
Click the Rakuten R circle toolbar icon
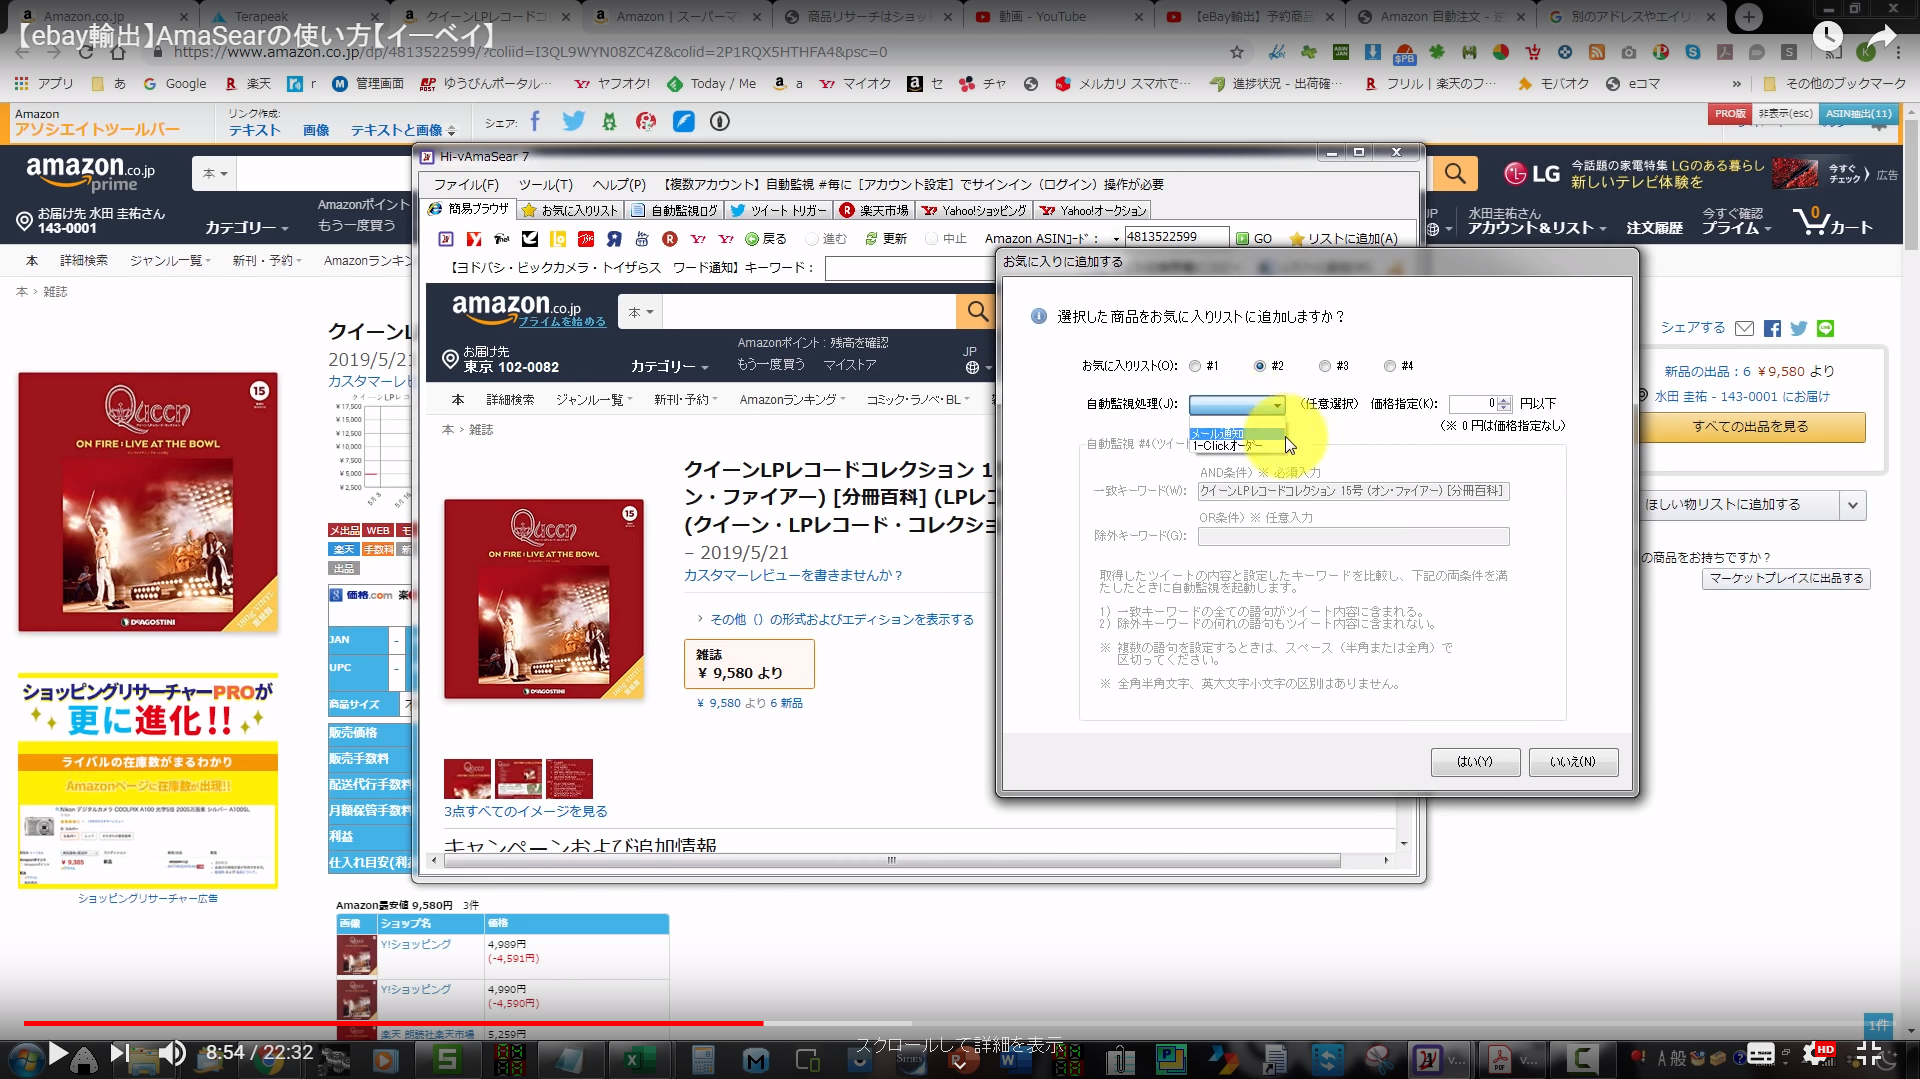pos(670,239)
